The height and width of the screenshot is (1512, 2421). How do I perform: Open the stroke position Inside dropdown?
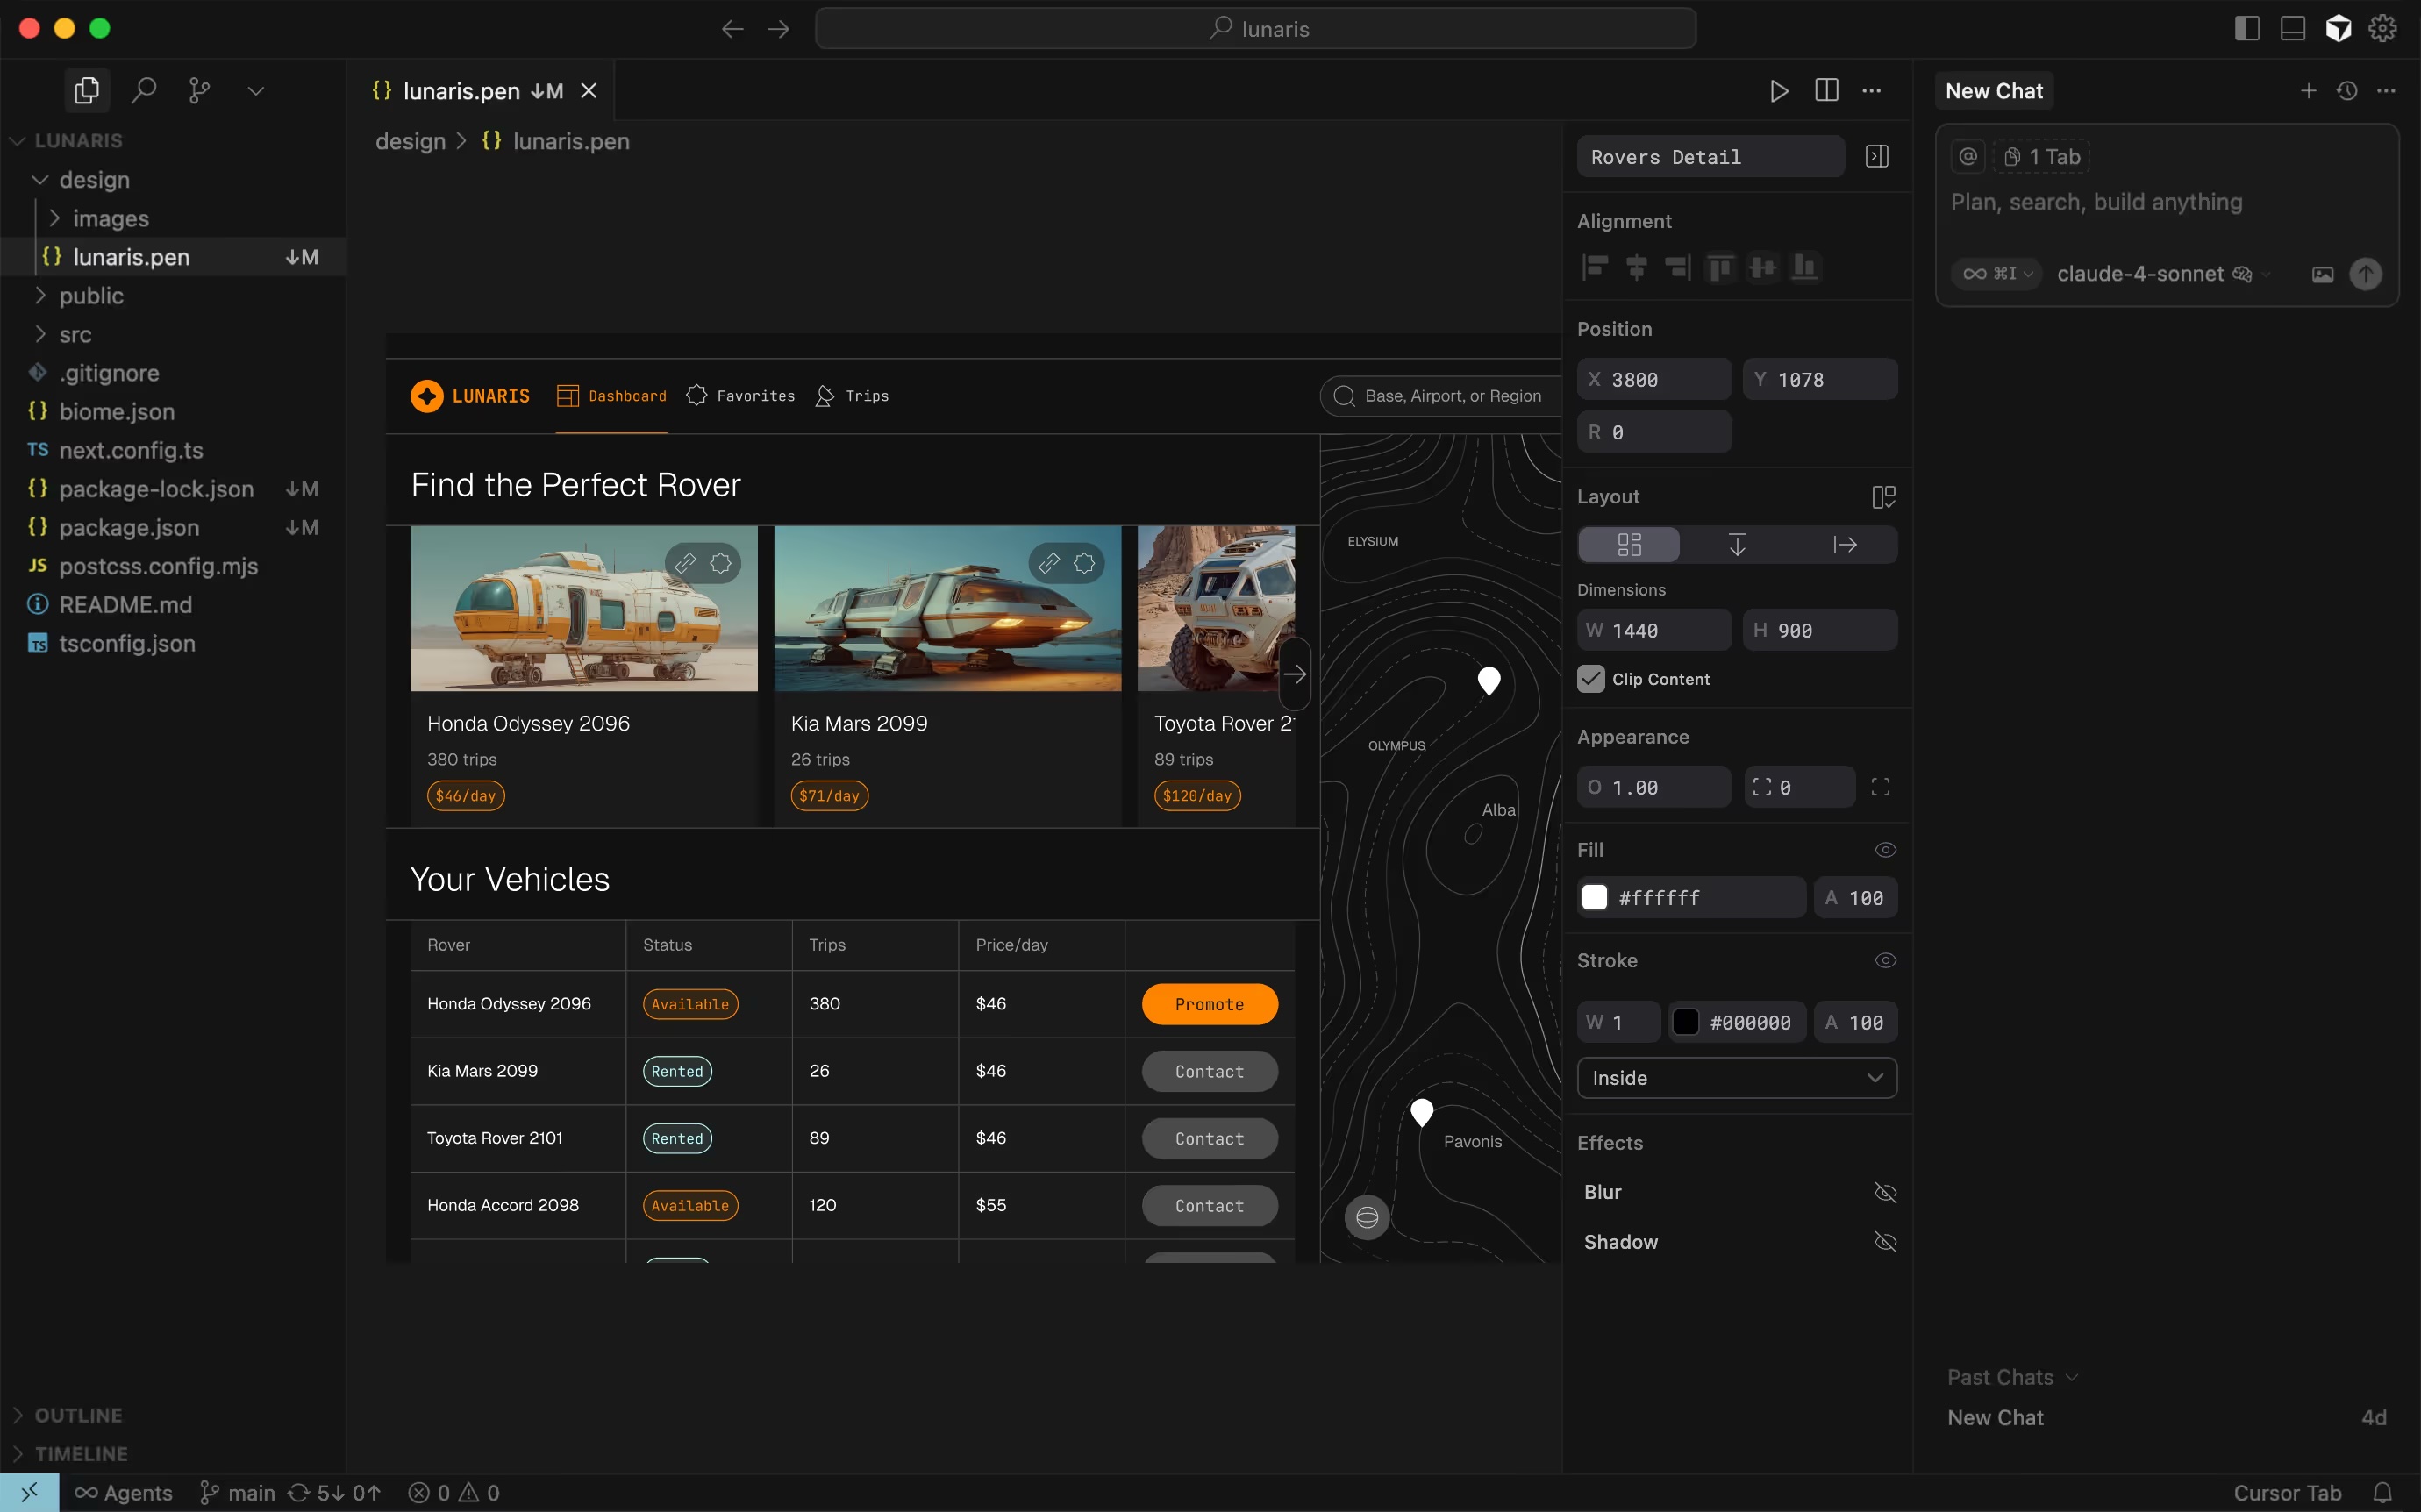(1736, 1077)
